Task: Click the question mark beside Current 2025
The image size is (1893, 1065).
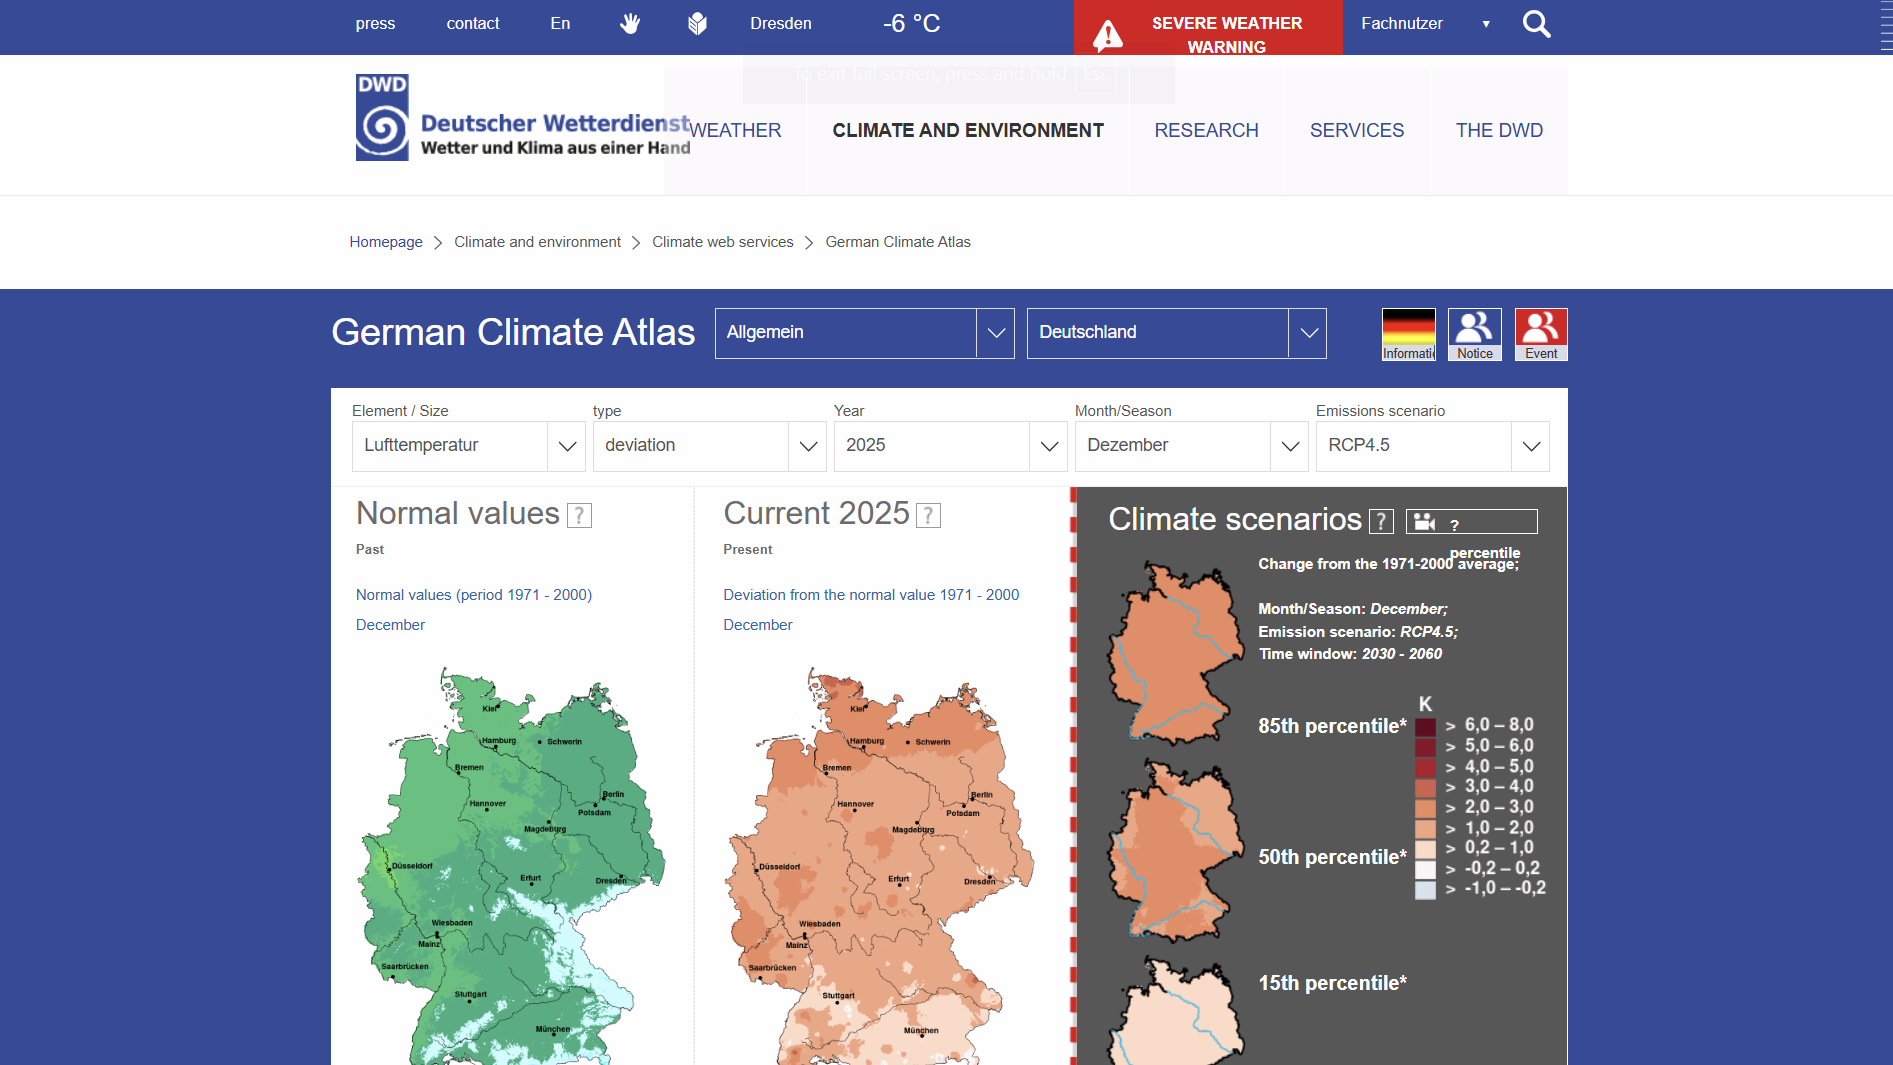Action: click(928, 516)
